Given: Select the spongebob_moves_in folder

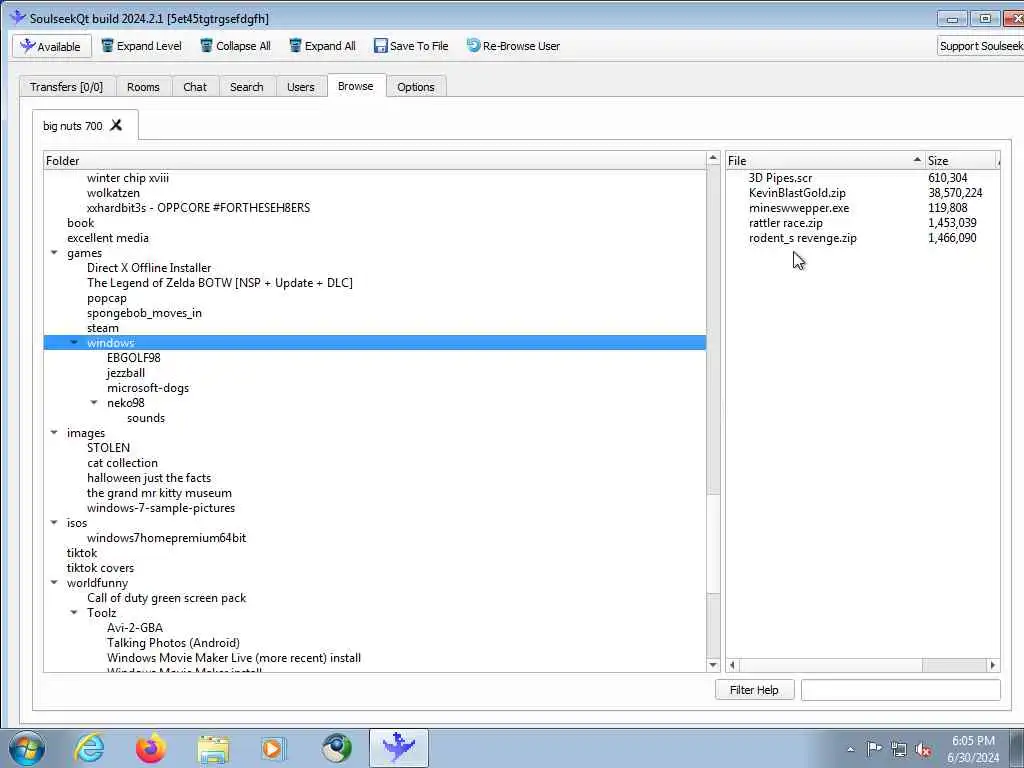Looking at the screenshot, I should point(144,313).
